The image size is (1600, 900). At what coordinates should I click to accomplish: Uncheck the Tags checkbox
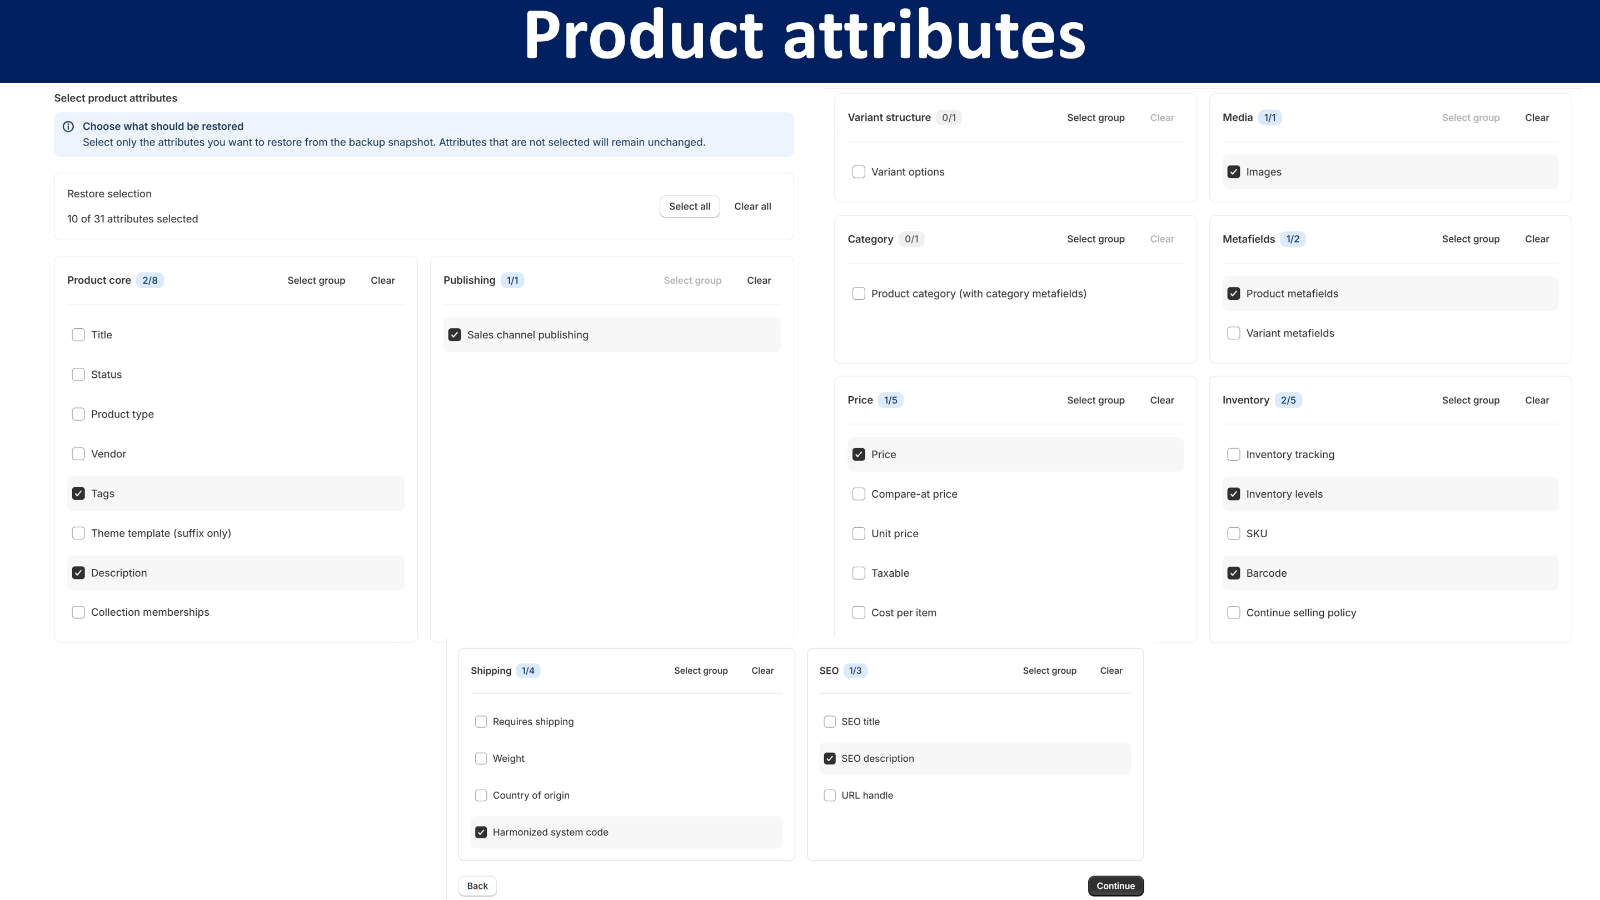78,494
